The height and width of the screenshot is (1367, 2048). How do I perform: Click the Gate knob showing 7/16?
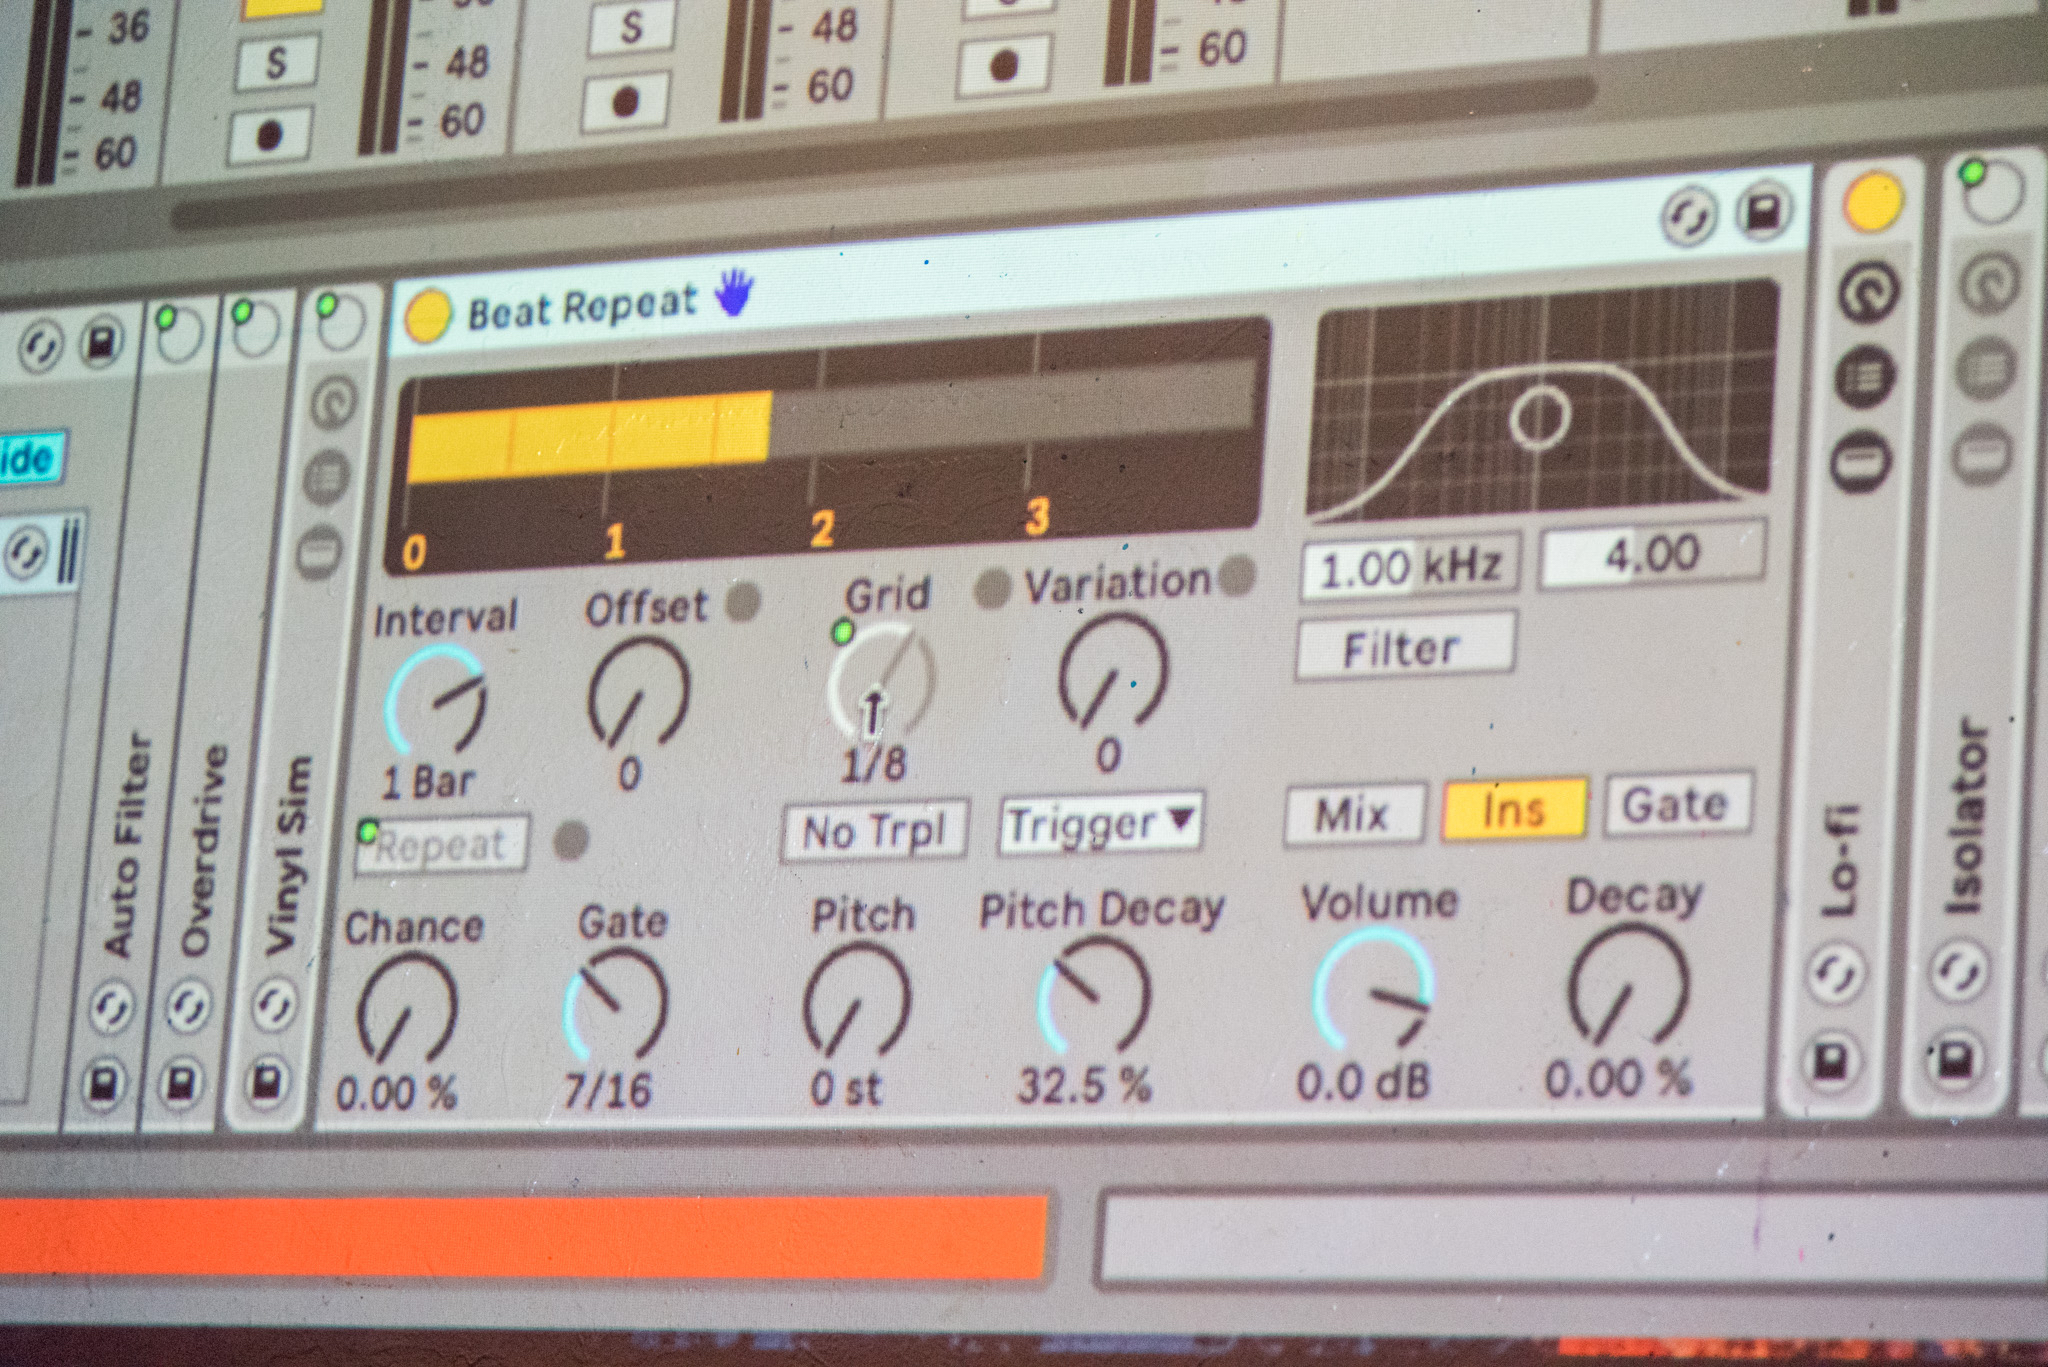(616, 1003)
